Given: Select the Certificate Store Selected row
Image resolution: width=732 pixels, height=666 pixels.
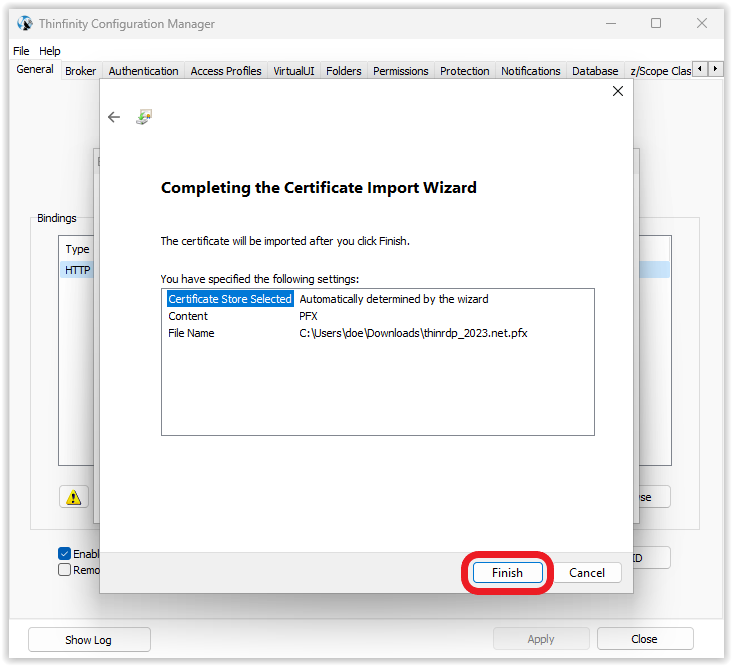Looking at the screenshot, I should point(230,299).
